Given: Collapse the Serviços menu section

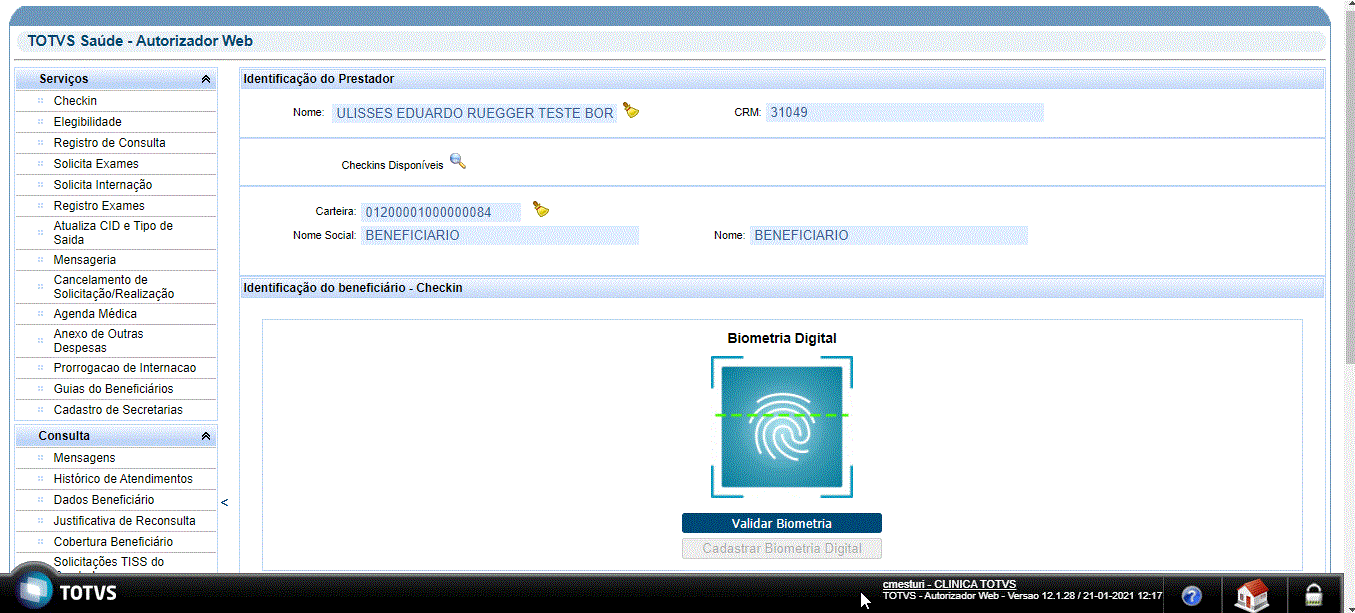Looking at the screenshot, I should point(206,79).
